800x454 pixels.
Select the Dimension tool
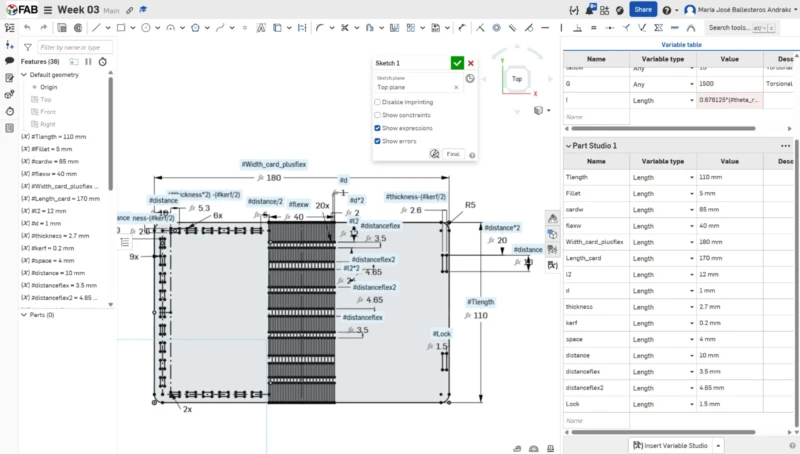(462, 28)
